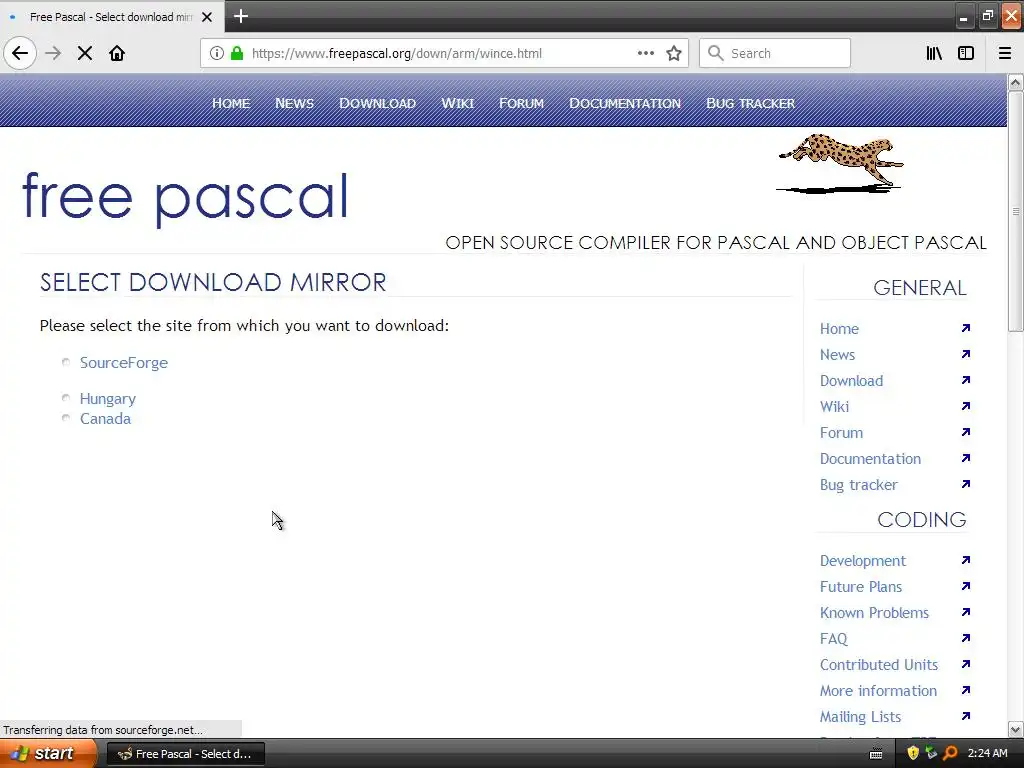Viewport: 1024px width, 768px height.
Task: Toggle the sidebar view icon
Action: (966, 54)
